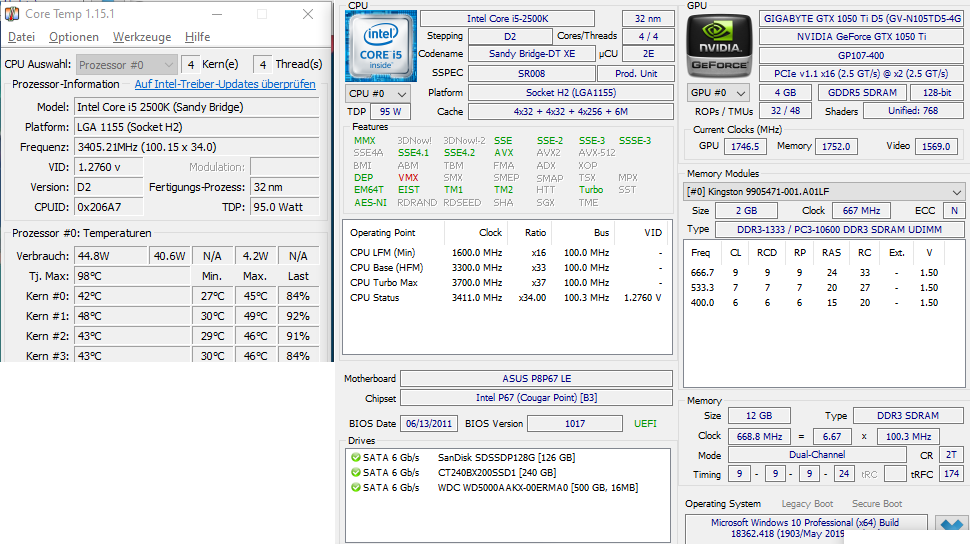
Task: Click Kern #0 temperature 42°C
Action: click(x=132, y=296)
